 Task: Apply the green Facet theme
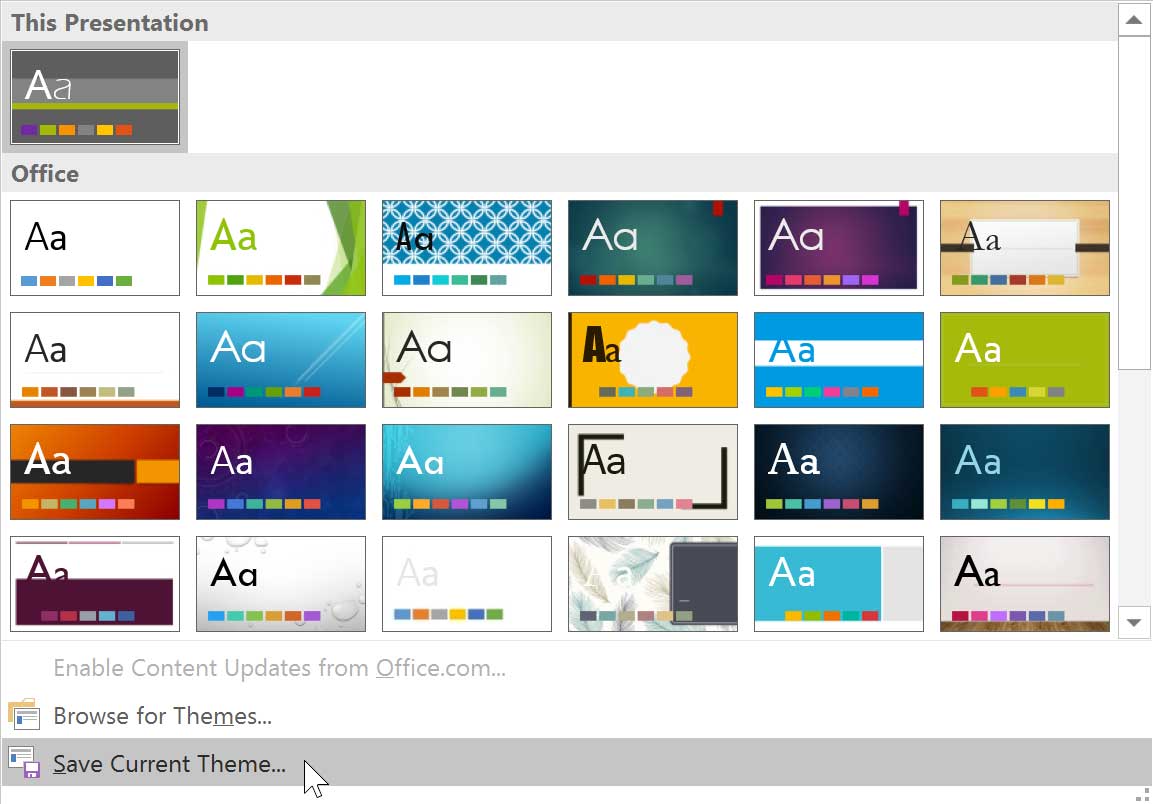281,248
